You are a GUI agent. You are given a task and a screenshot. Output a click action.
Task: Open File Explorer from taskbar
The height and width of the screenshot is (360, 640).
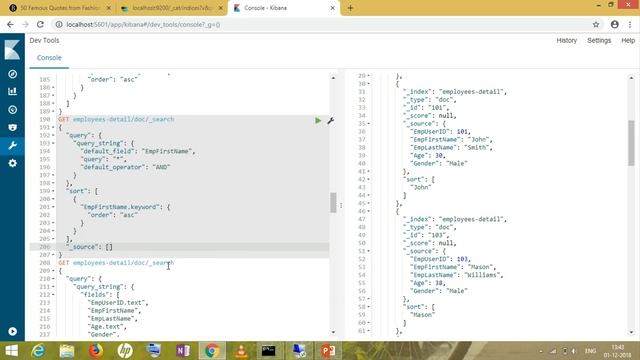(67, 351)
